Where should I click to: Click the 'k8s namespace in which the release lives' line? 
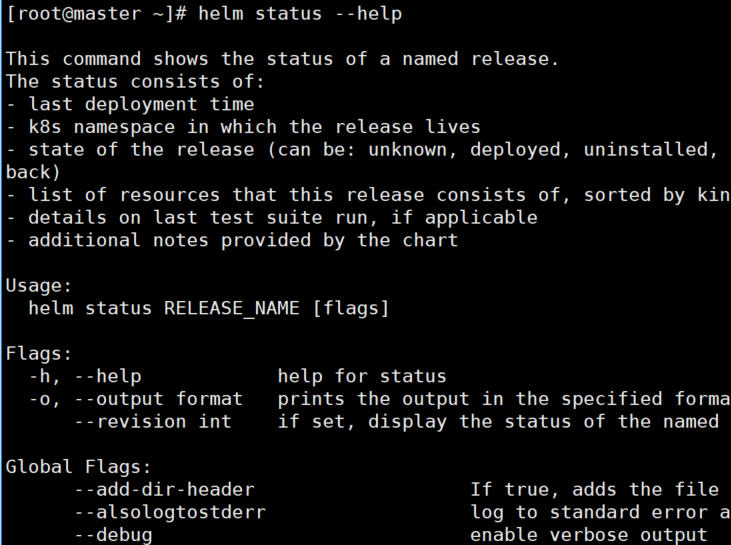pos(243,127)
